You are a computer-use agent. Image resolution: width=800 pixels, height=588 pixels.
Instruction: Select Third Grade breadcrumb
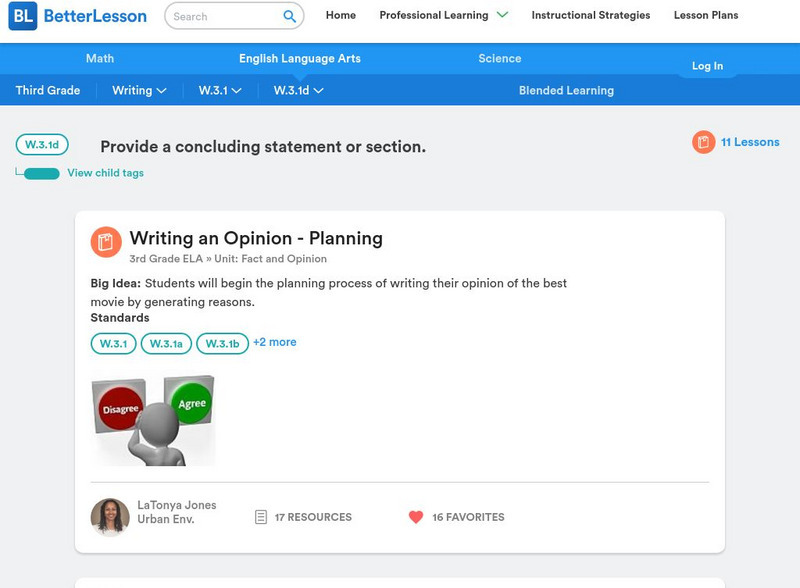point(48,90)
